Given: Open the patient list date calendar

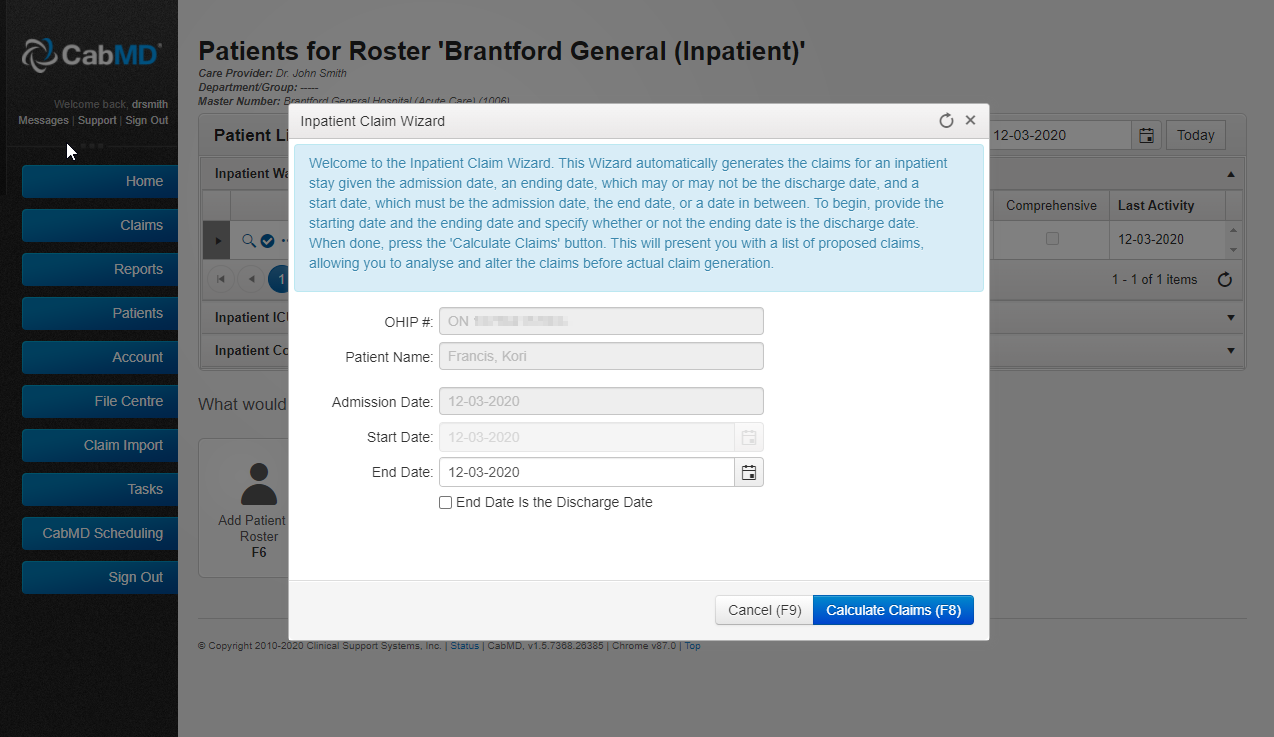Looking at the screenshot, I should pos(1146,135).
